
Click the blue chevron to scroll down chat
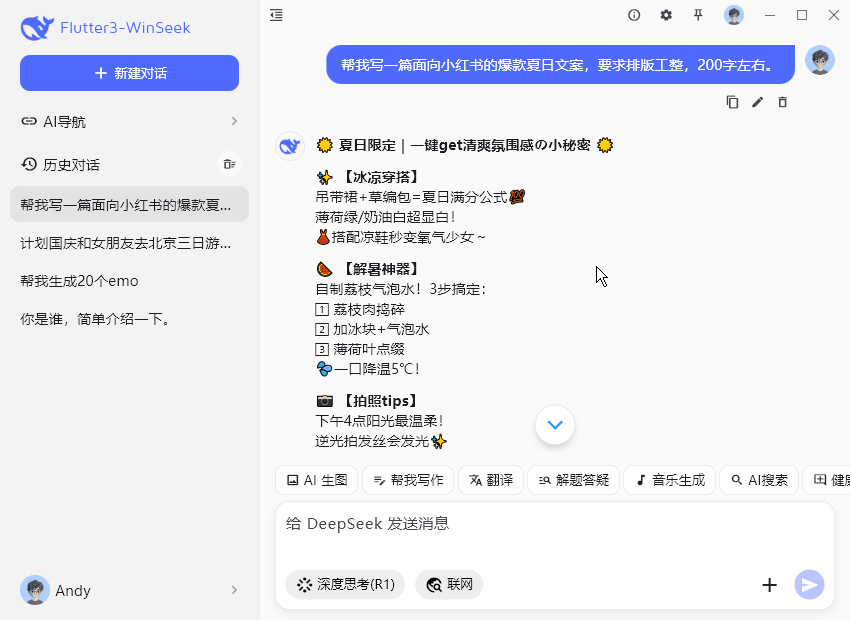(555, 424)
